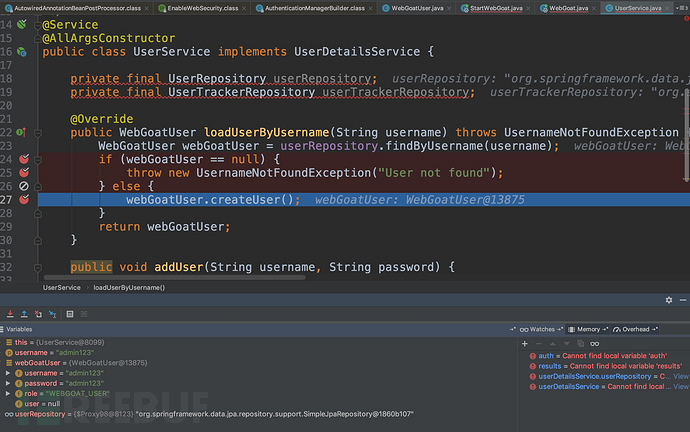Click loadUserByUsername() in the breadcrumb bar
The width and height of the screenshot is (690, 432).
[129, 287]
